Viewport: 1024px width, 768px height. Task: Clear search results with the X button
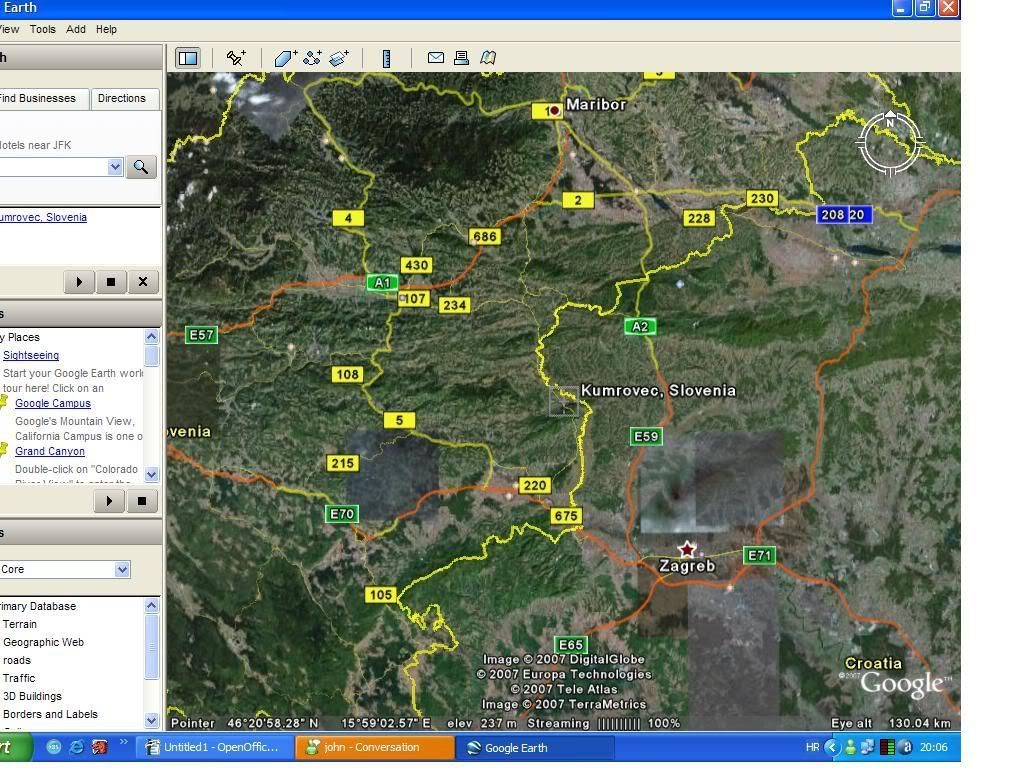(142, 282)
